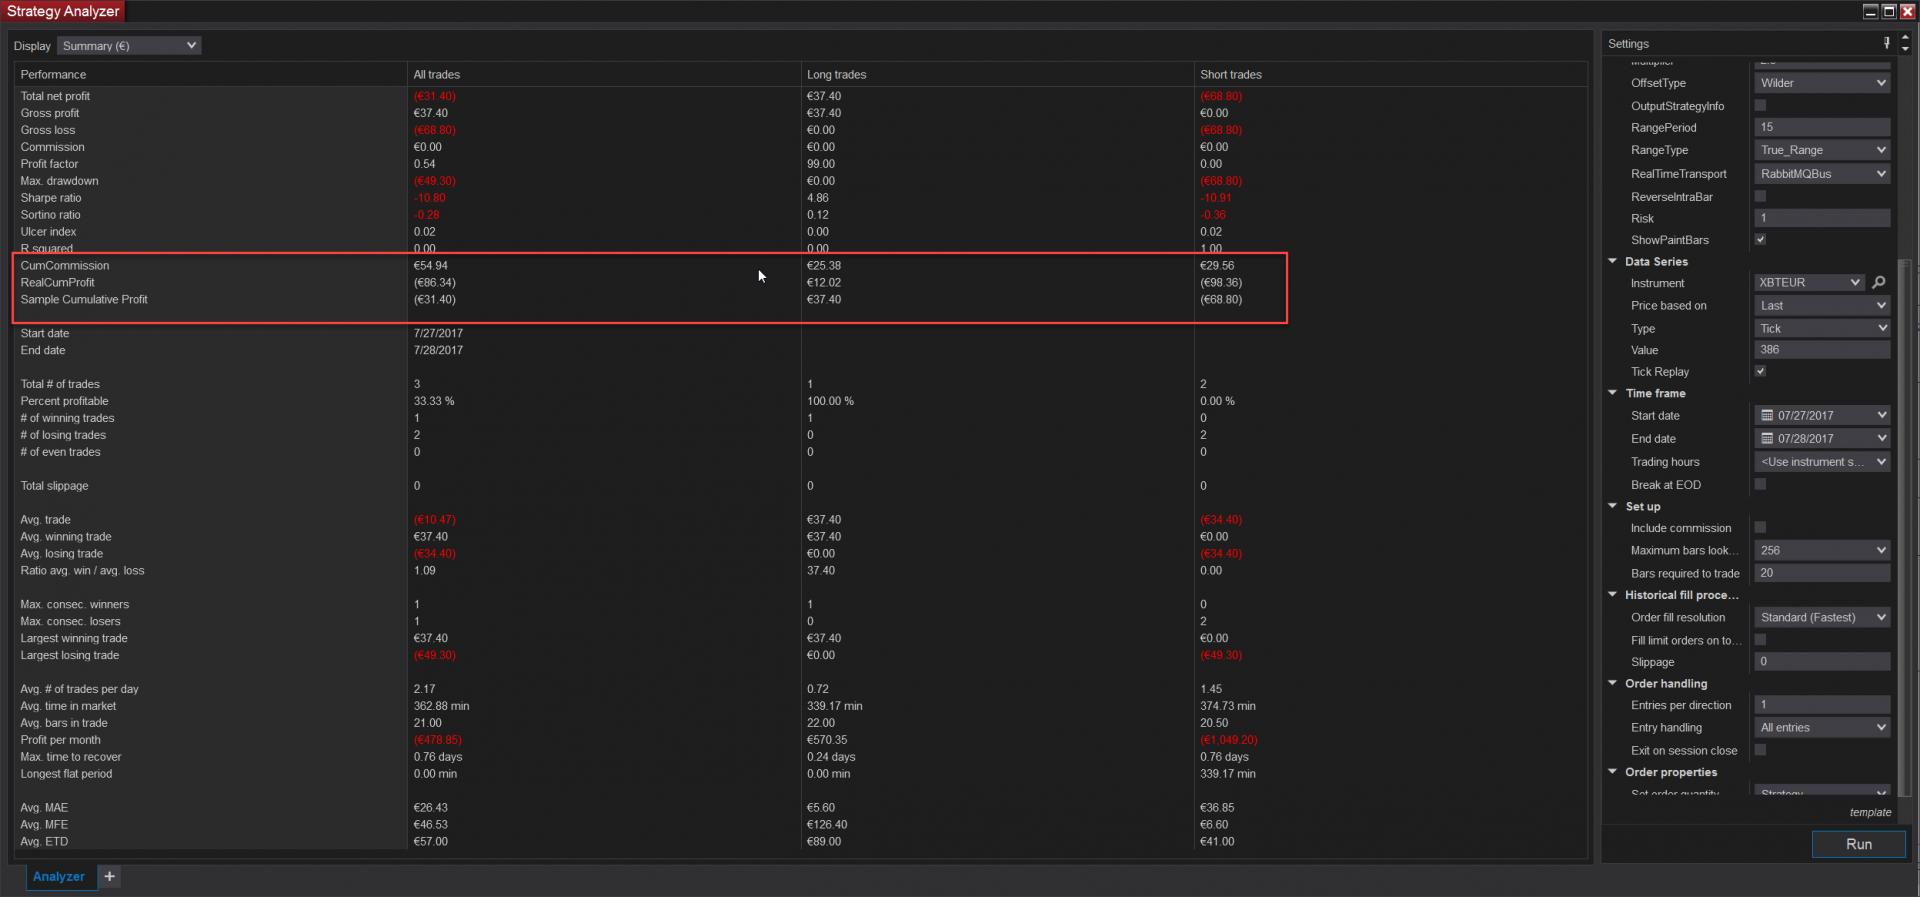
Task: Close the Strategy Analyzer window
Action: [x=1907, y=11]
